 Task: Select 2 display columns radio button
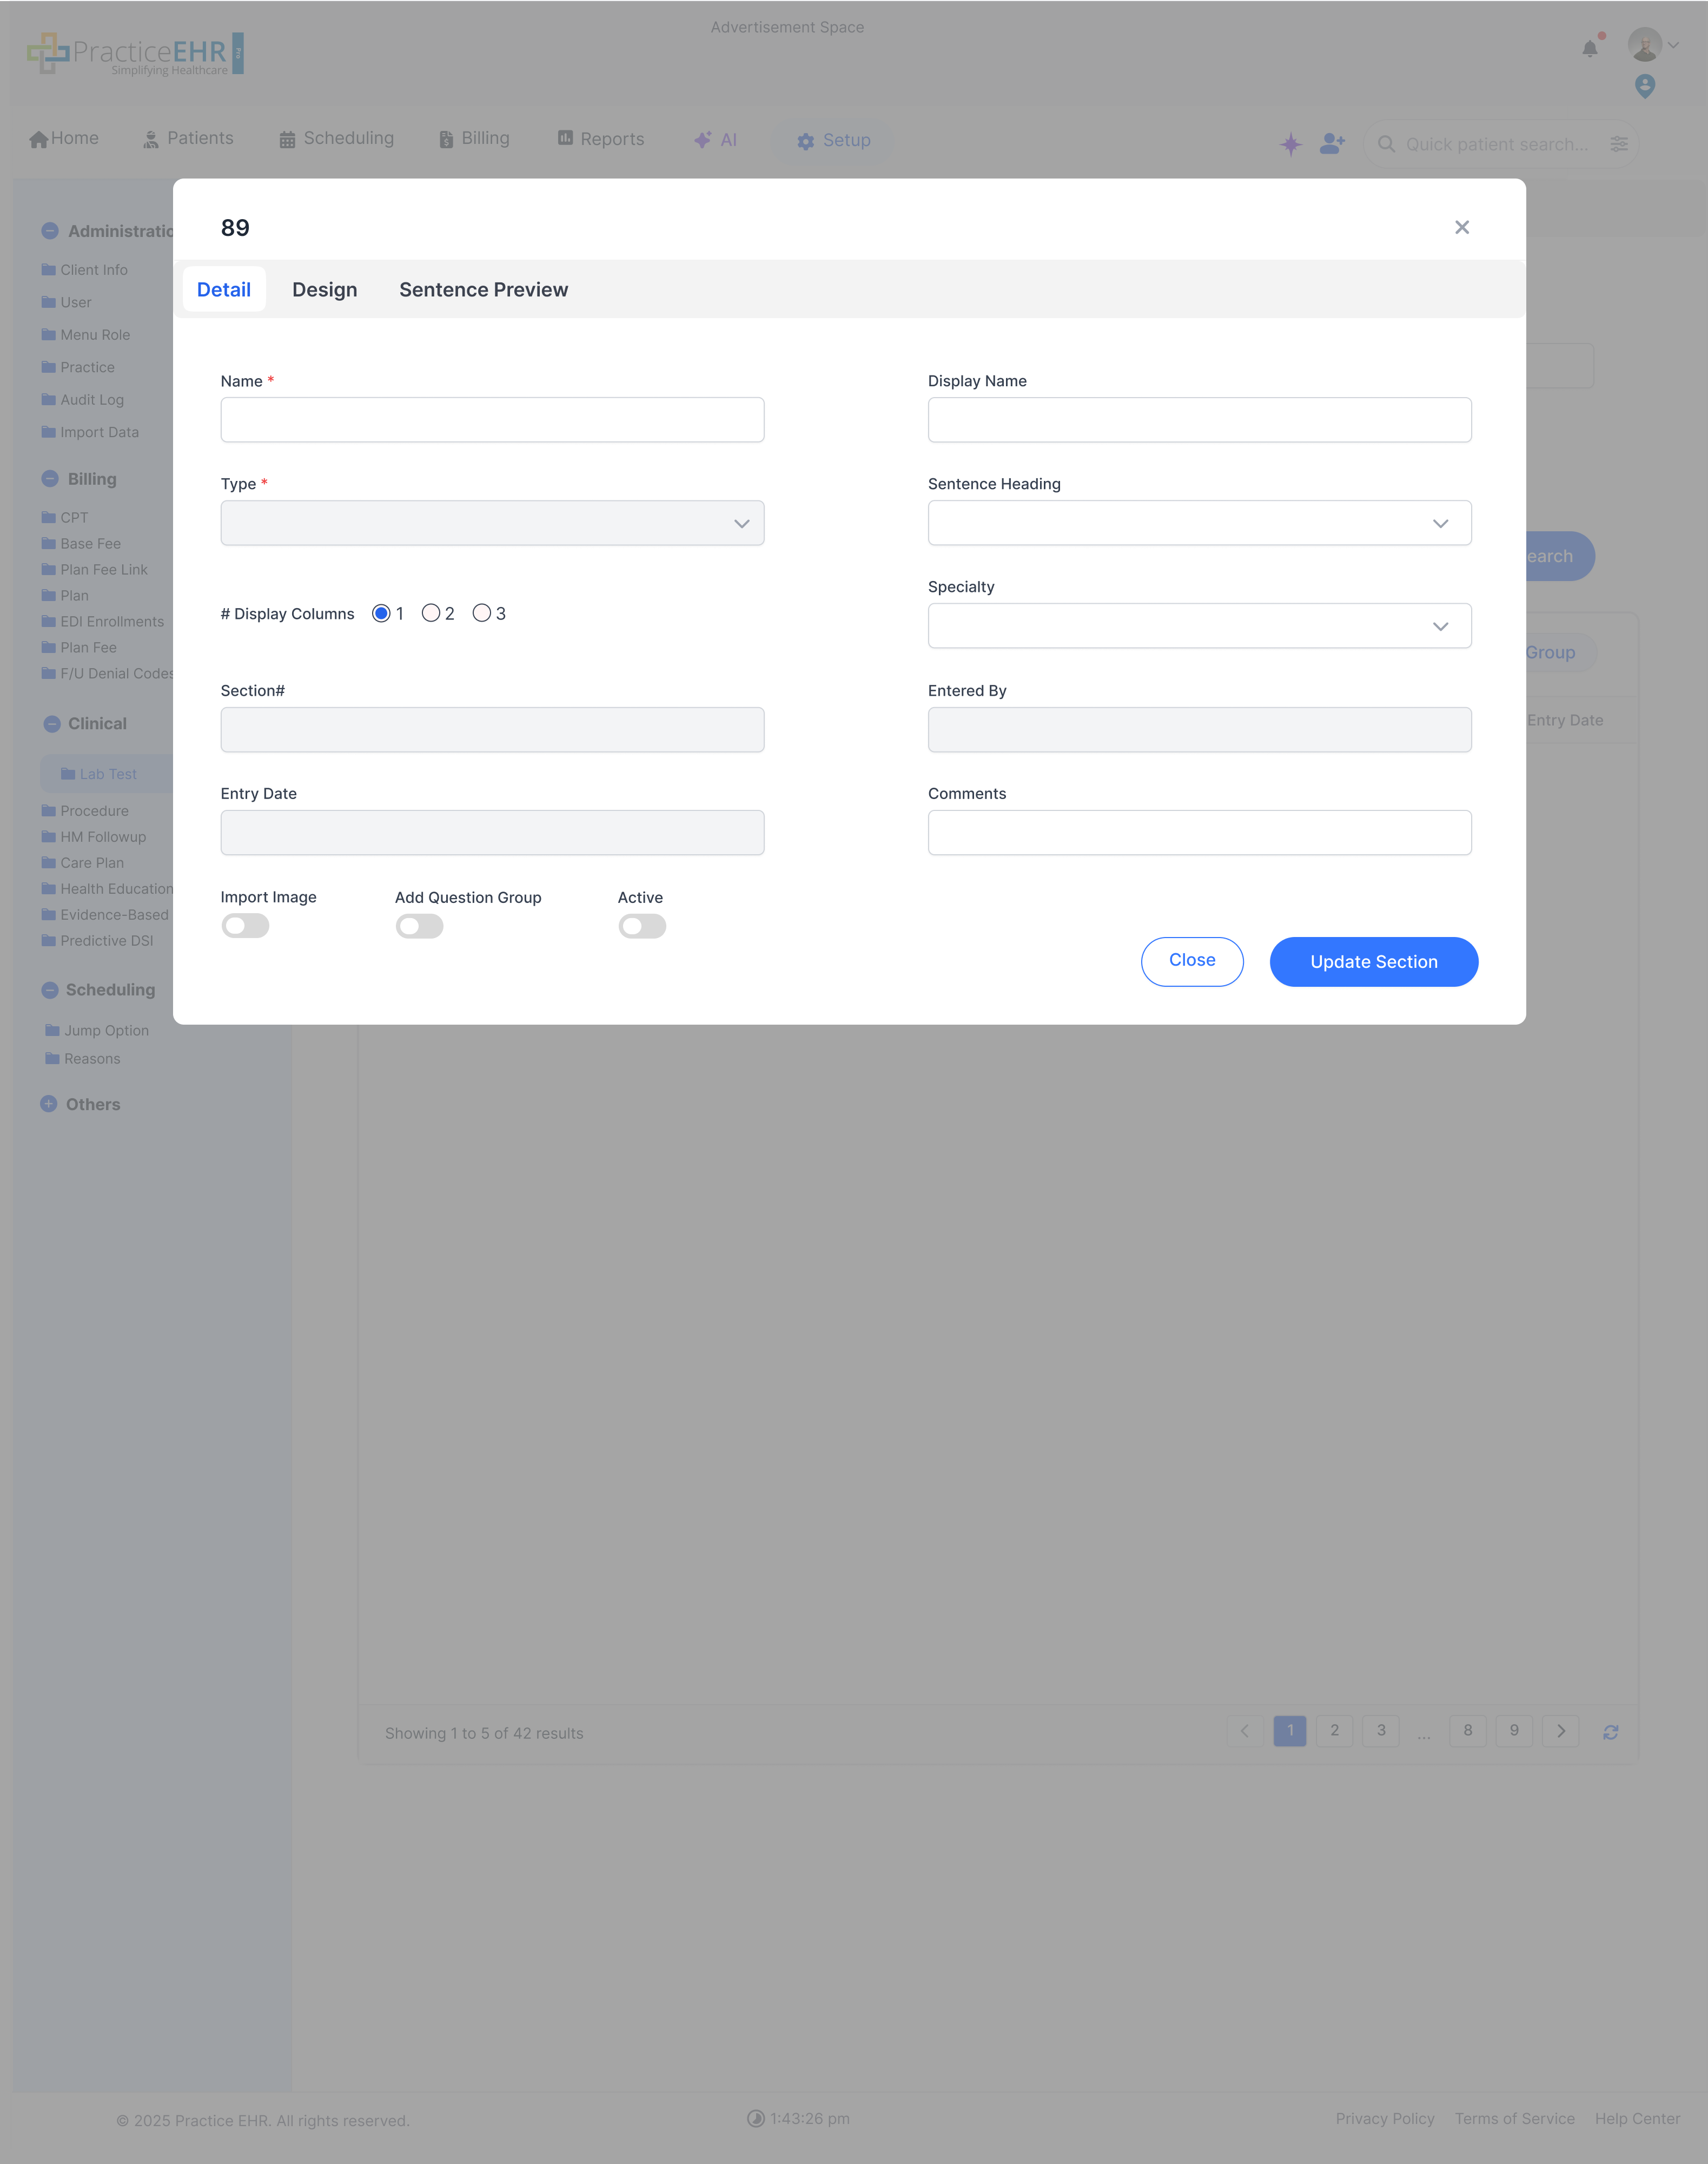point(431,613)
